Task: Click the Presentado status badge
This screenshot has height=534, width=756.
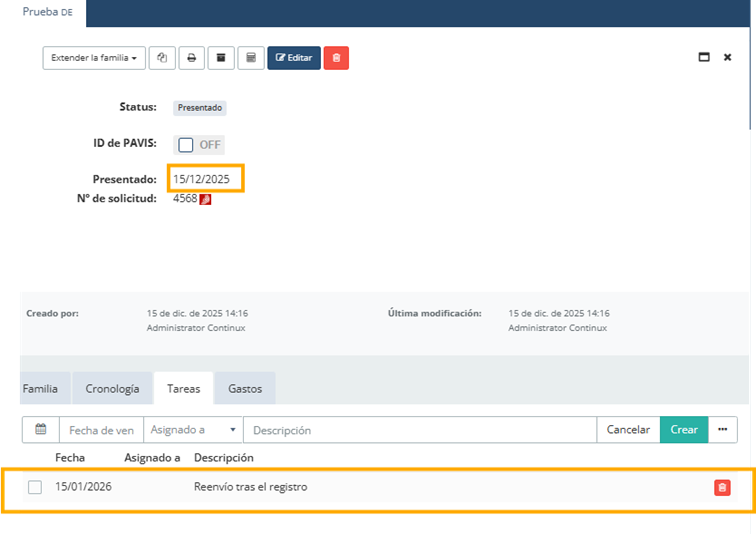Action: pyautogui.click(x=200, y=107)
